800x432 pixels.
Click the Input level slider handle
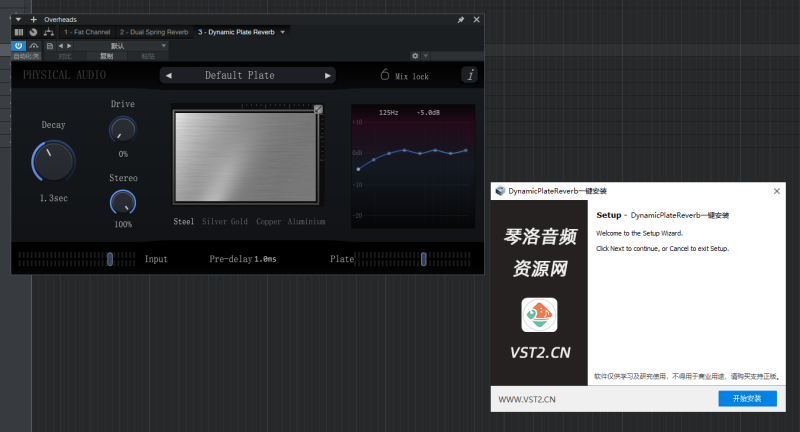[110, 259]
